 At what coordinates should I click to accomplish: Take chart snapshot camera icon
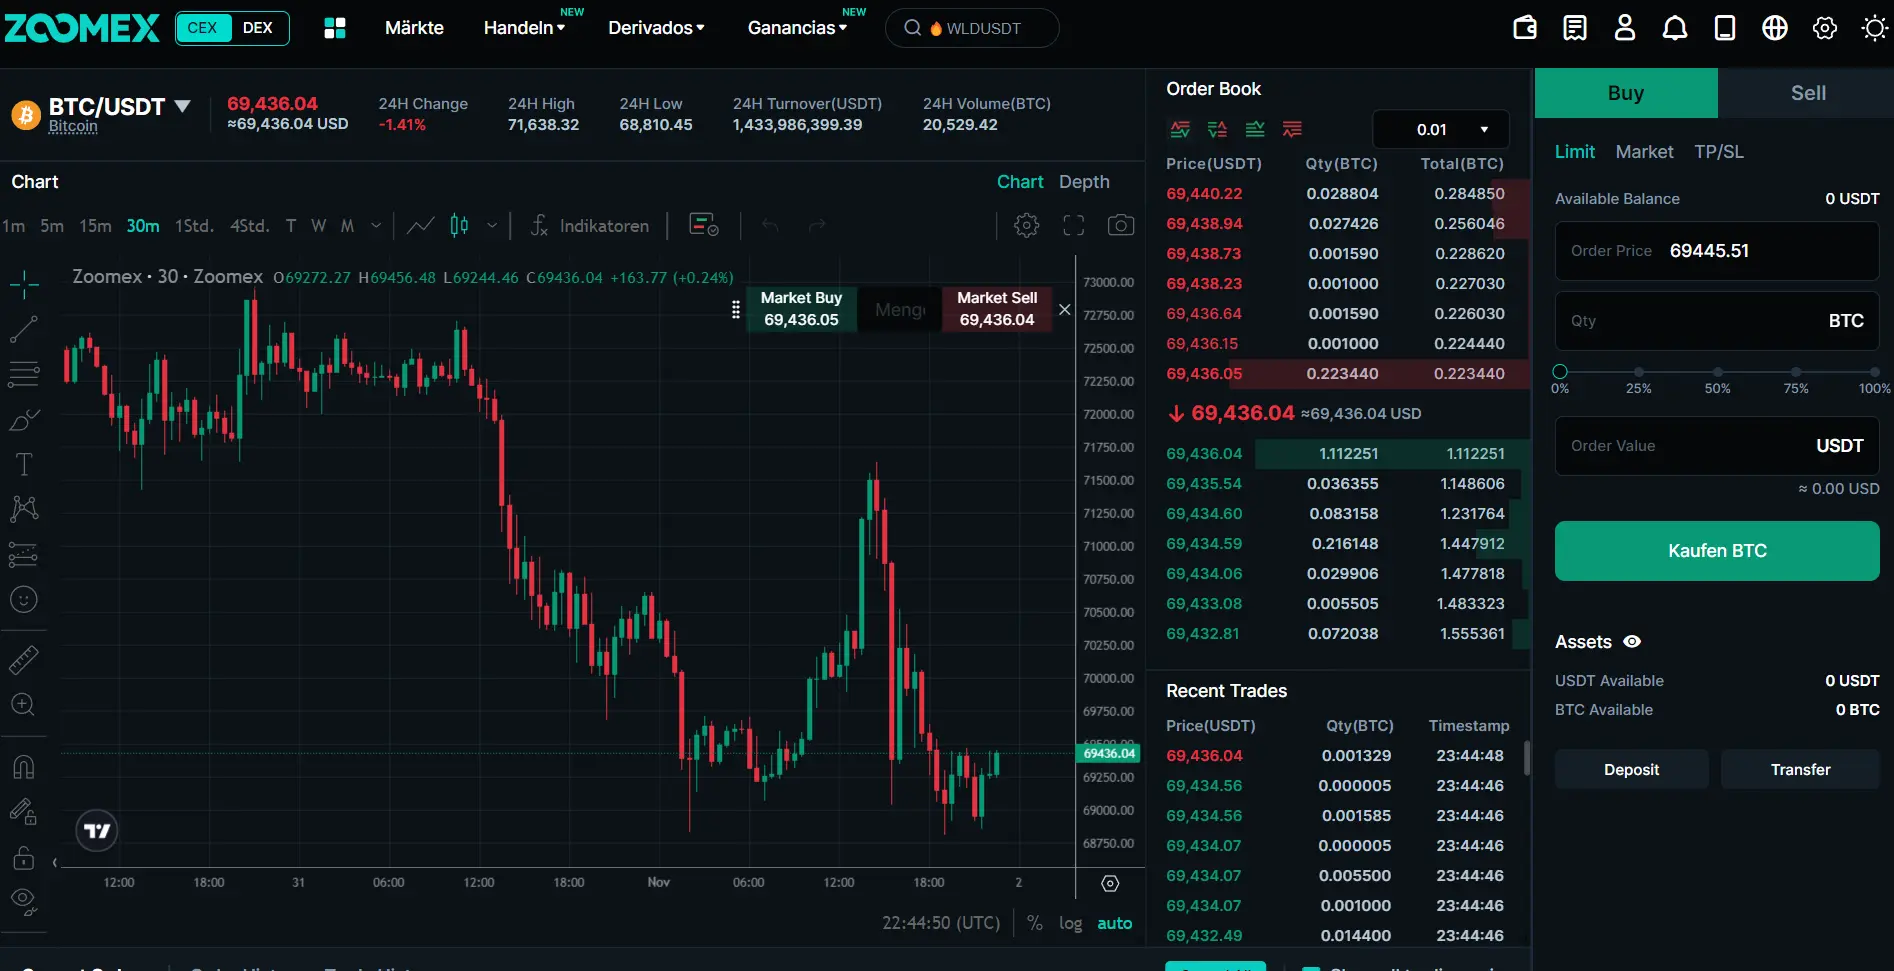coord(1121,226)
